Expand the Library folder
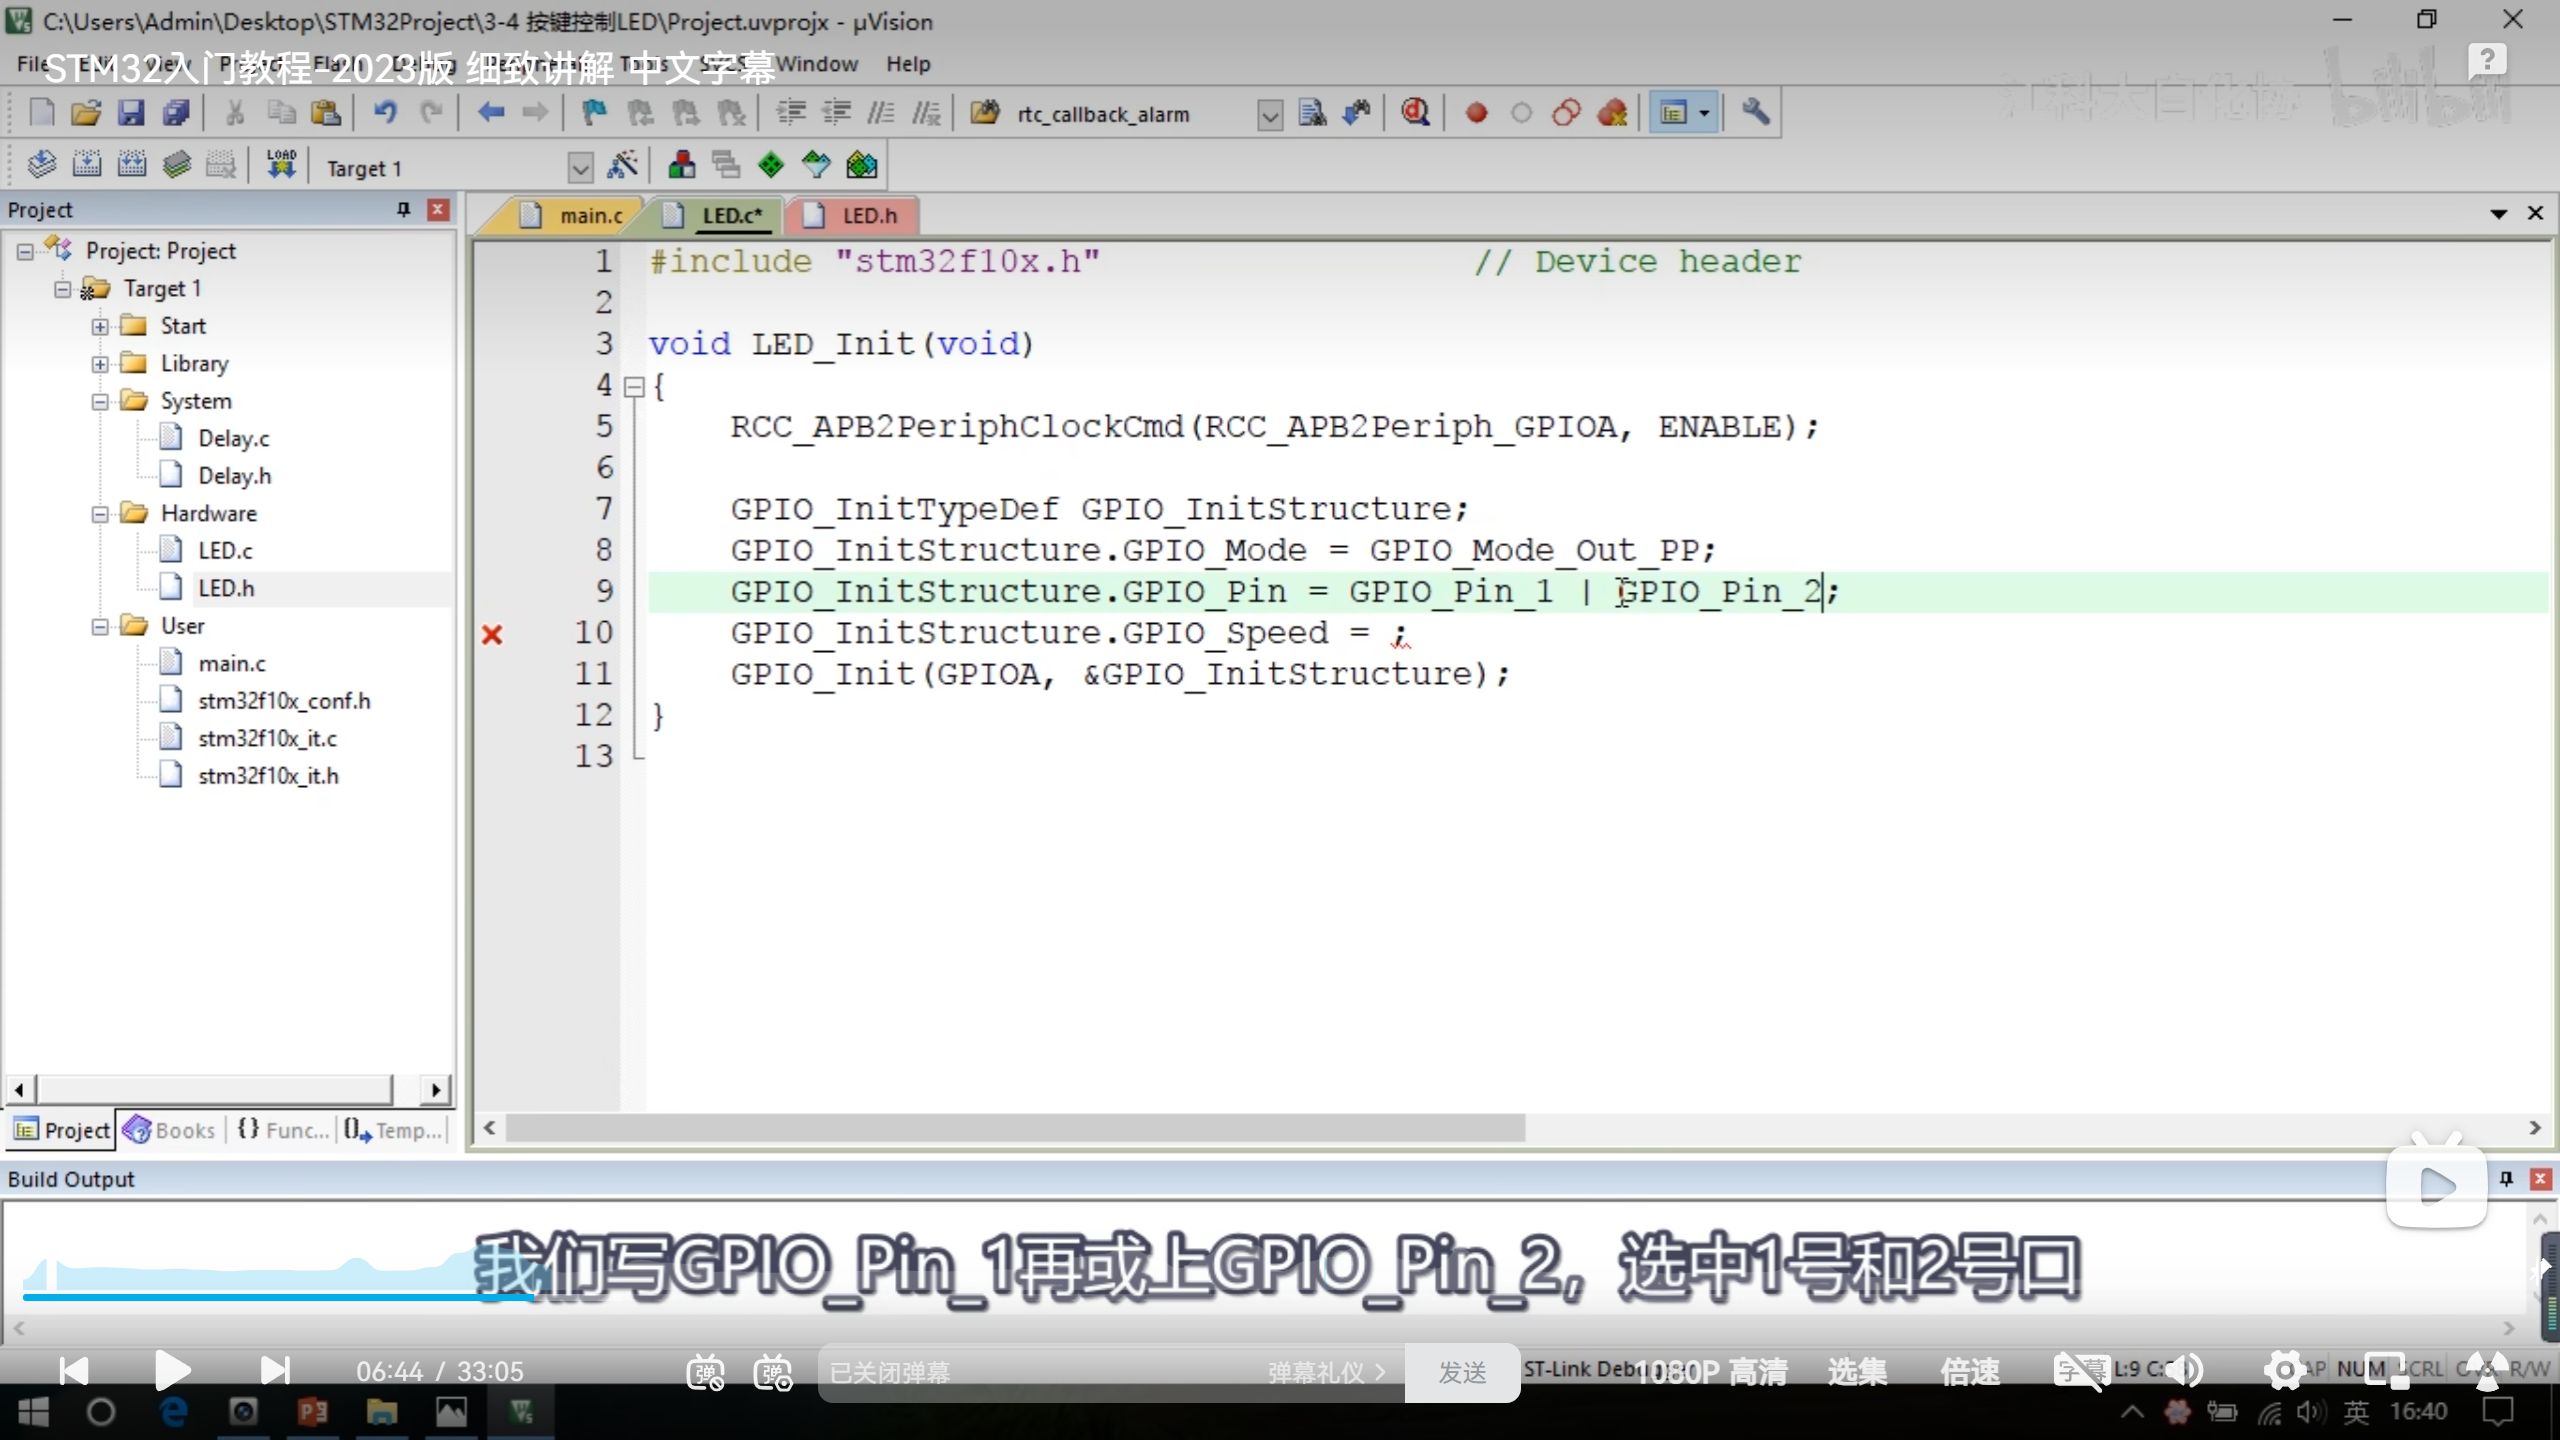The height and width of the screenshot is (1440, 2560). [x=100, y=364]
